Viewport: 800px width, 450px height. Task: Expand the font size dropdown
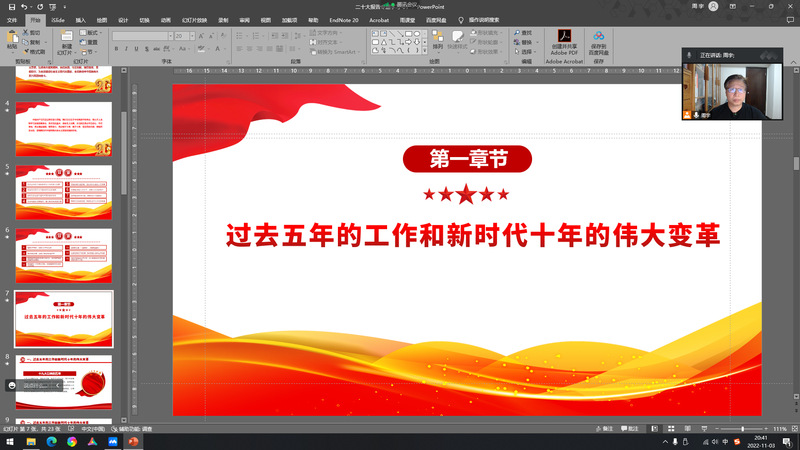[192, 35]
